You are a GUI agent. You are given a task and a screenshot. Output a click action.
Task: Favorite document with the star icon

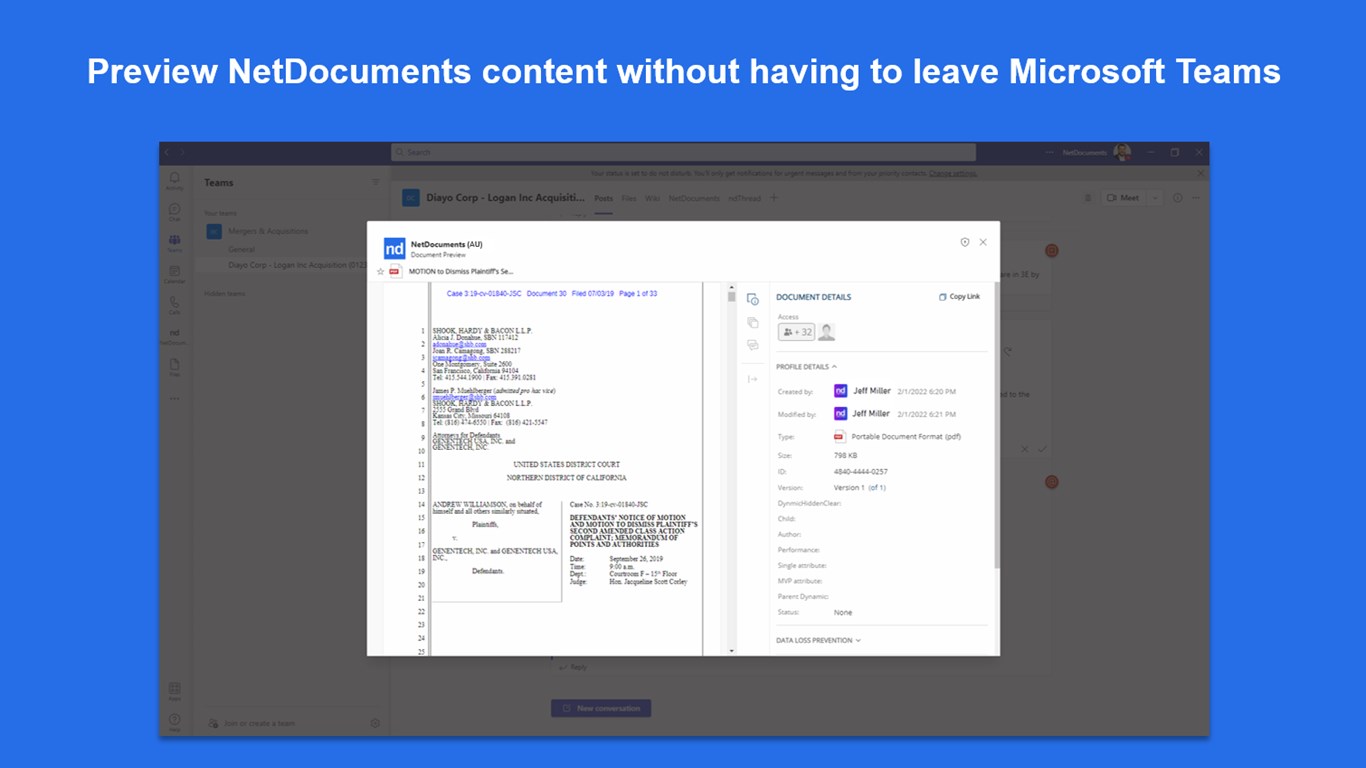pyautogui.click(x=380, y=271)
